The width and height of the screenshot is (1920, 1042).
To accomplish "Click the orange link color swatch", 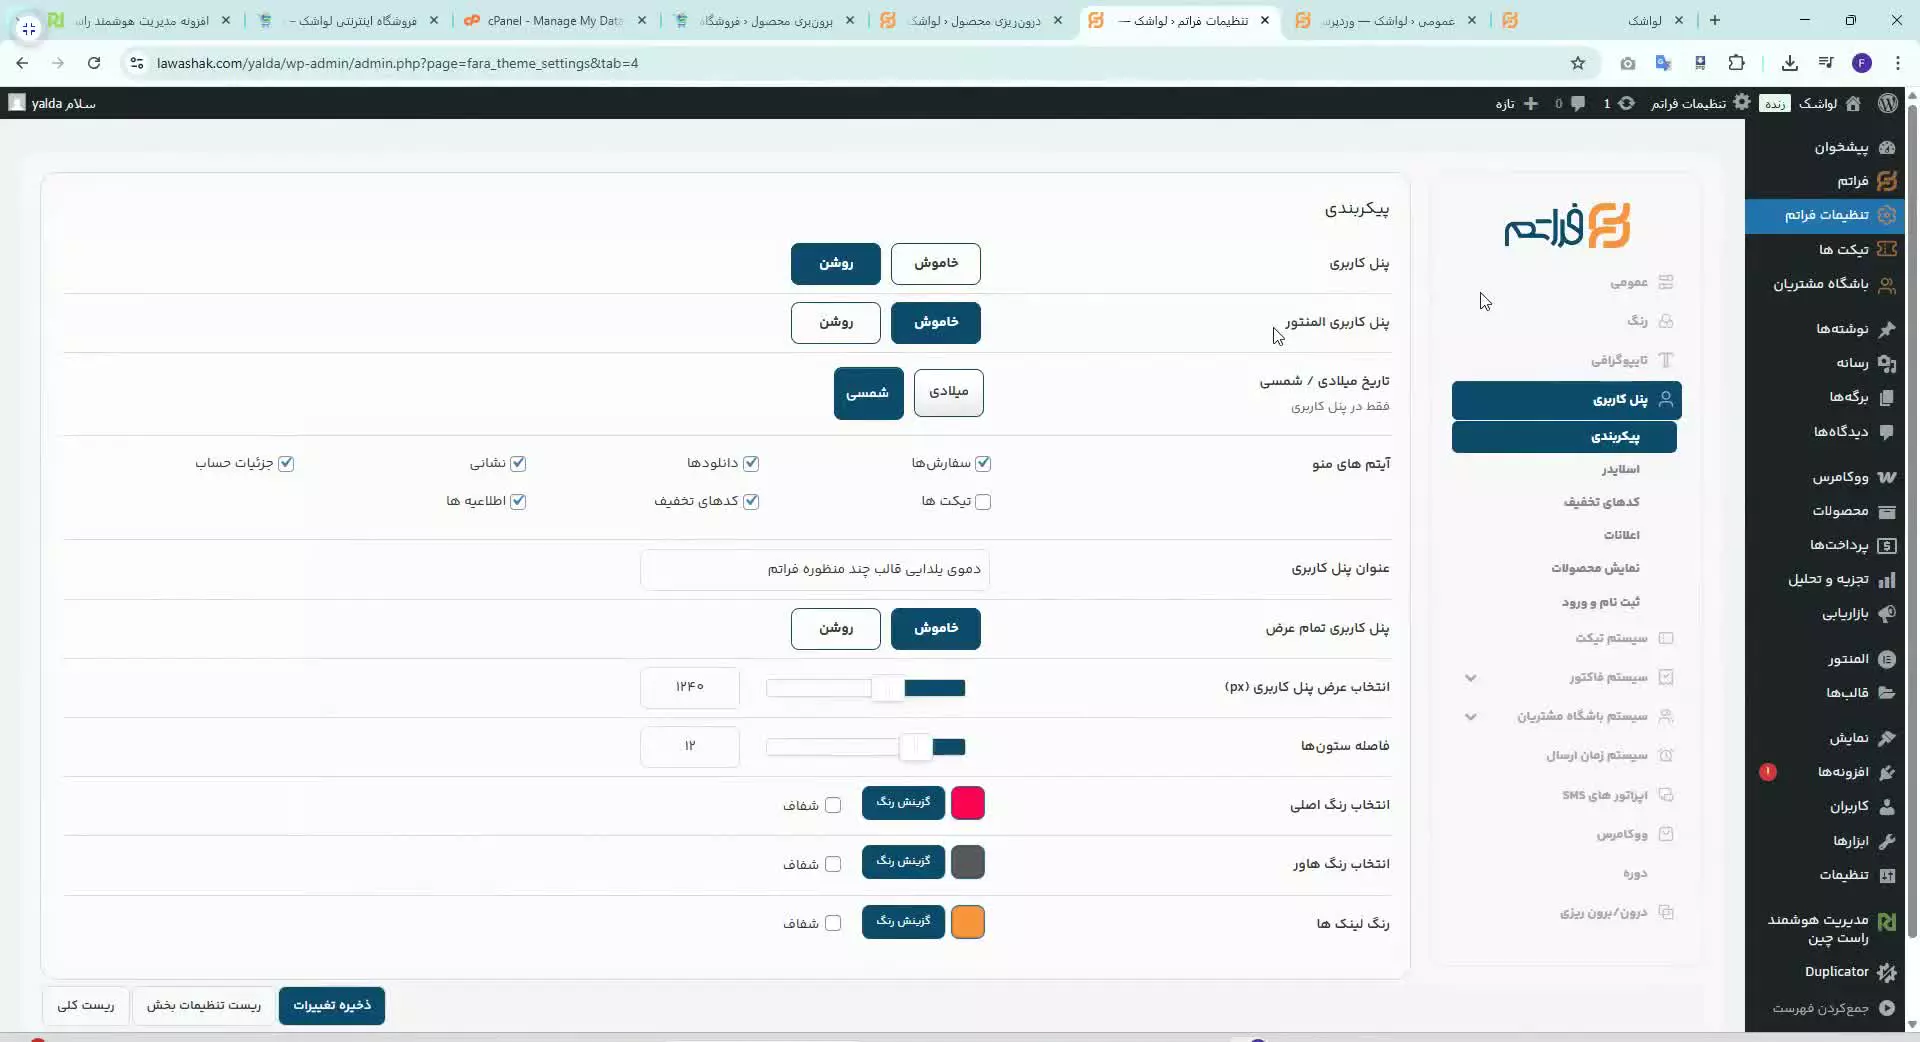I will point(967,922).
